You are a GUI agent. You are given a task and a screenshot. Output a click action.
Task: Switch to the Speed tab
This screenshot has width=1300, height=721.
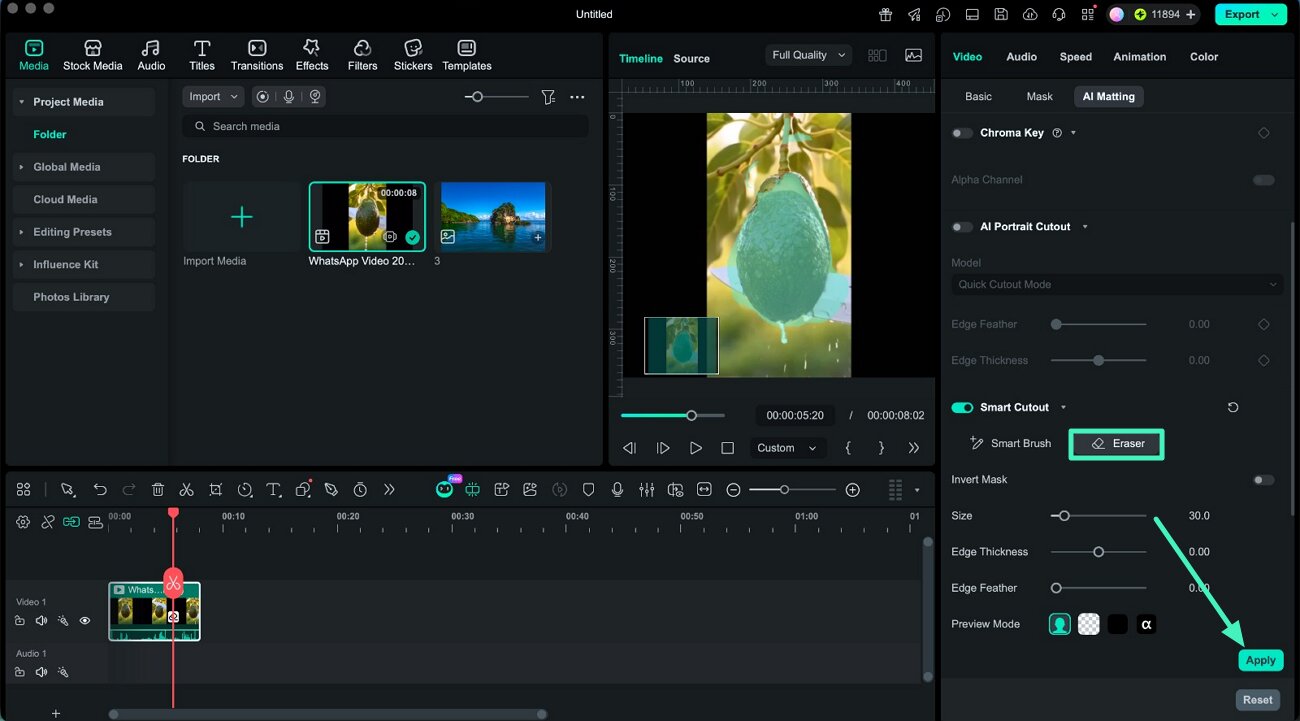pyautogui.click(x=1076, y=57)
